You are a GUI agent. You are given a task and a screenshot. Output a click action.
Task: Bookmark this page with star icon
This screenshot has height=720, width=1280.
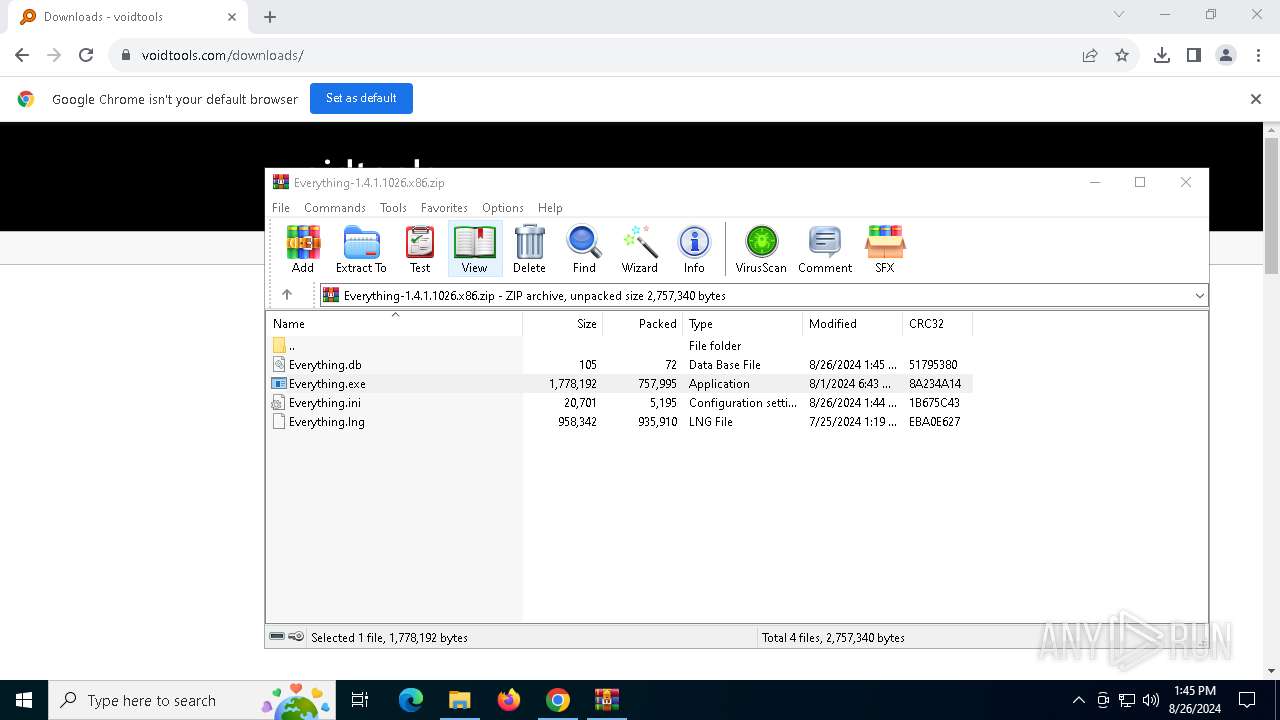[1122, 55]
